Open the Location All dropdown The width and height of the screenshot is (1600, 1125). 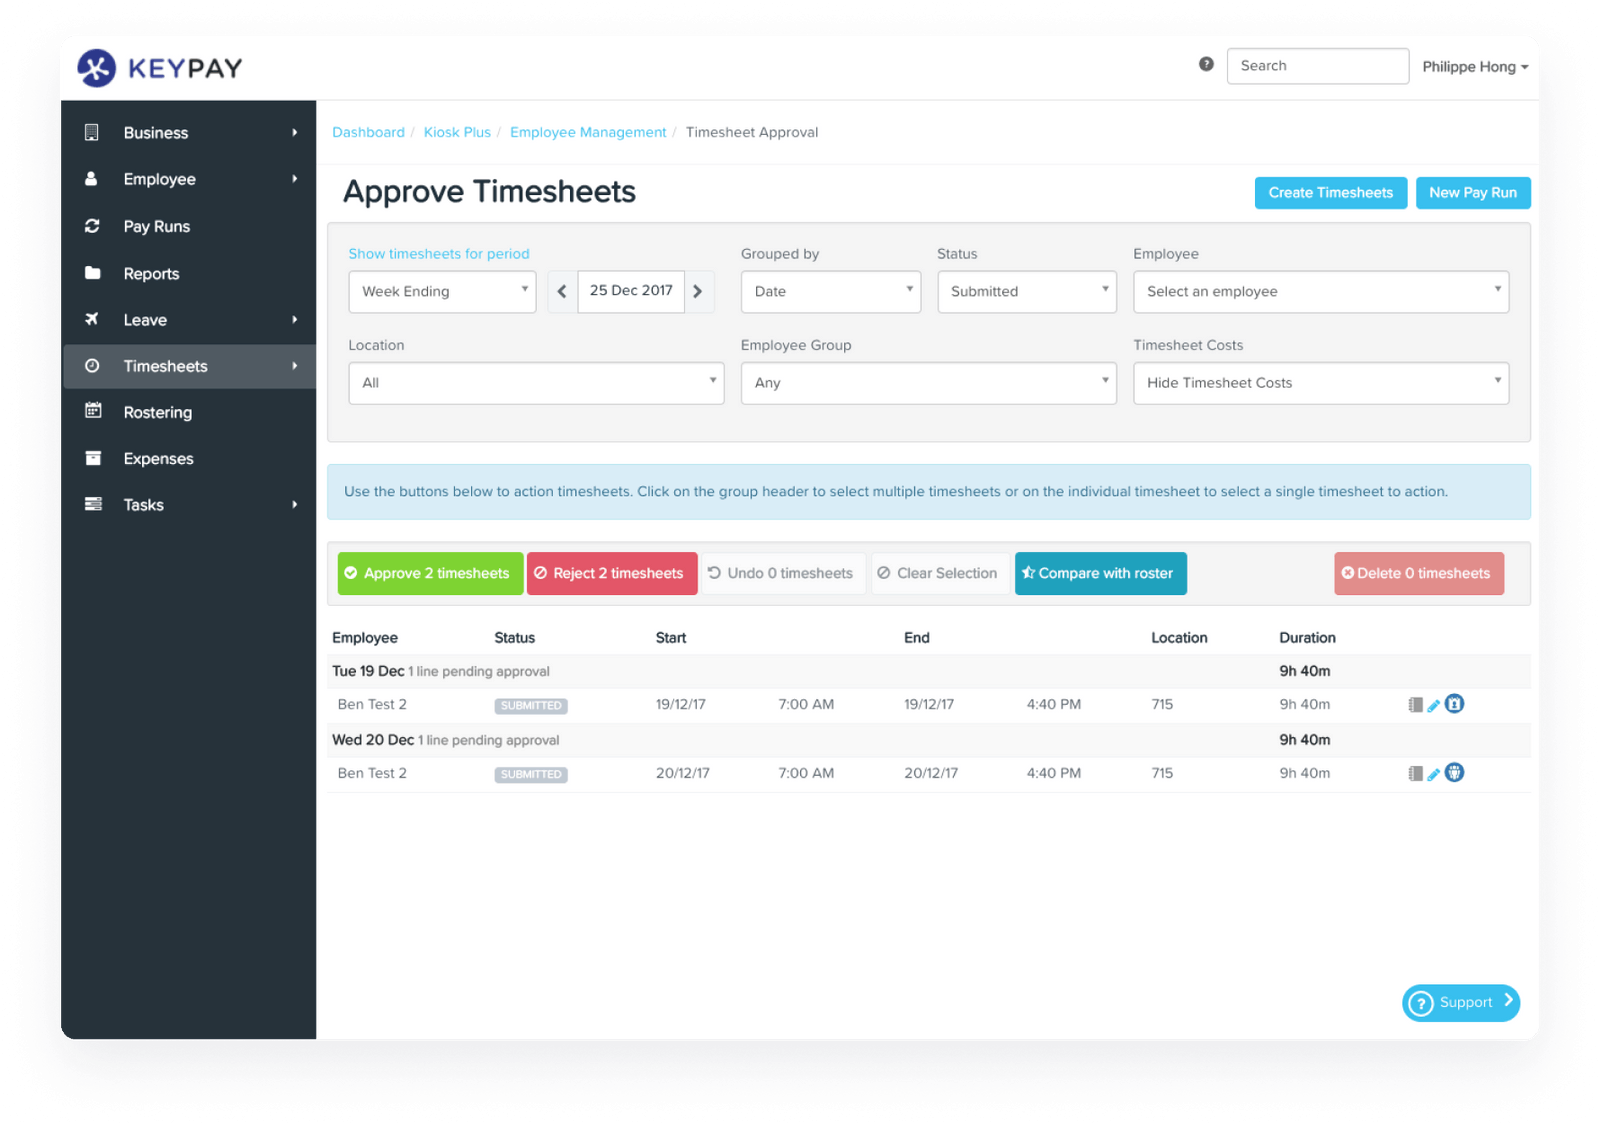tap(536, 383)
